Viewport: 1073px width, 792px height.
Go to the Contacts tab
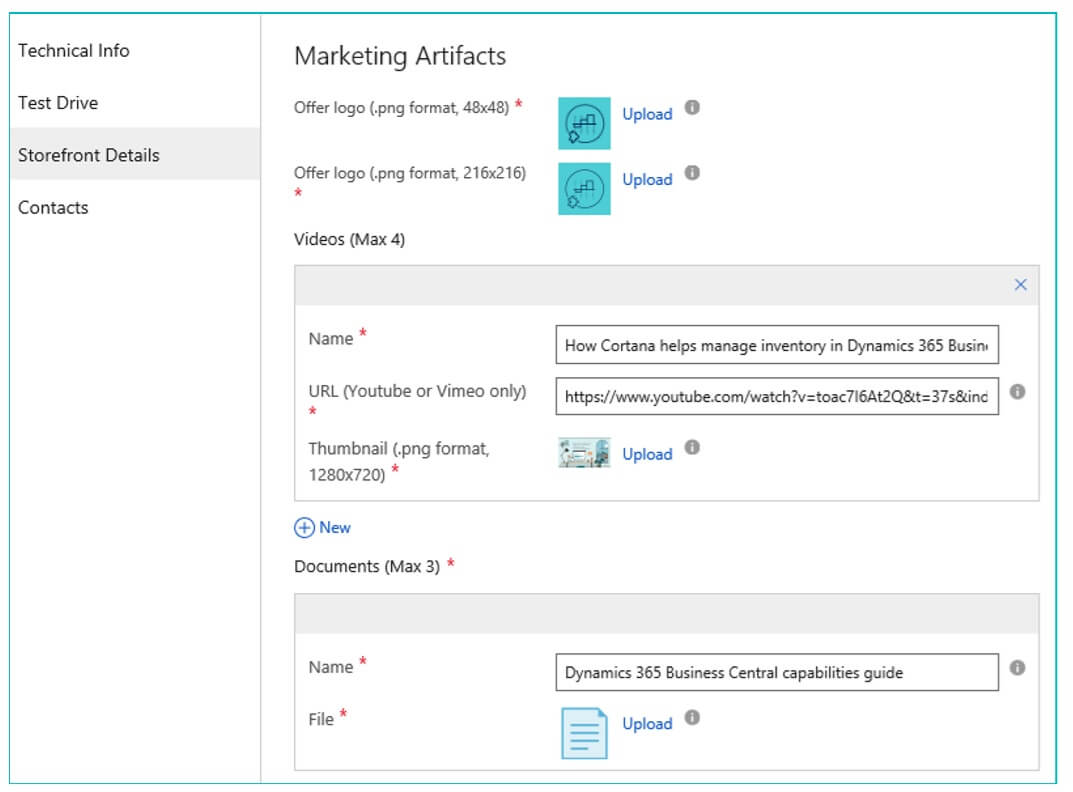(53, 207)
